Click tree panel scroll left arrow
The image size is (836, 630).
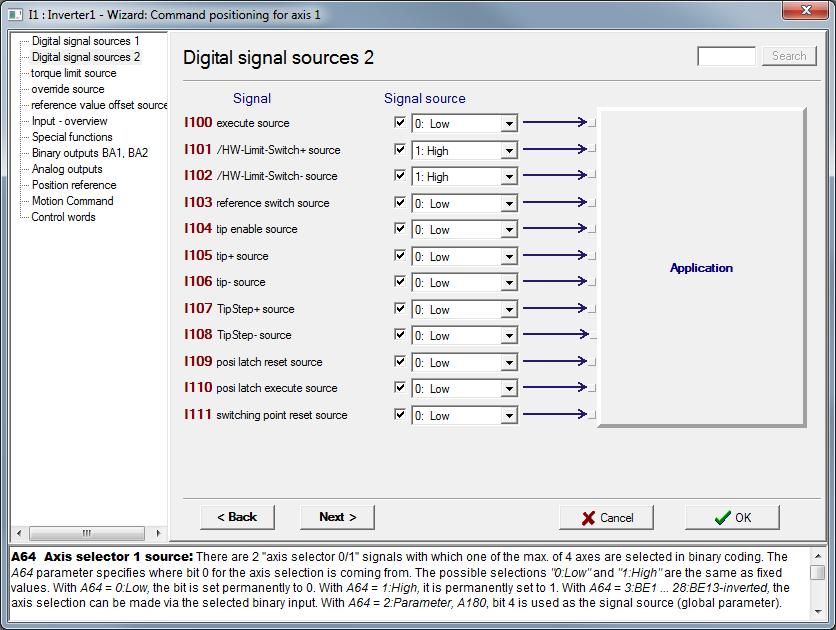[19, 533]
